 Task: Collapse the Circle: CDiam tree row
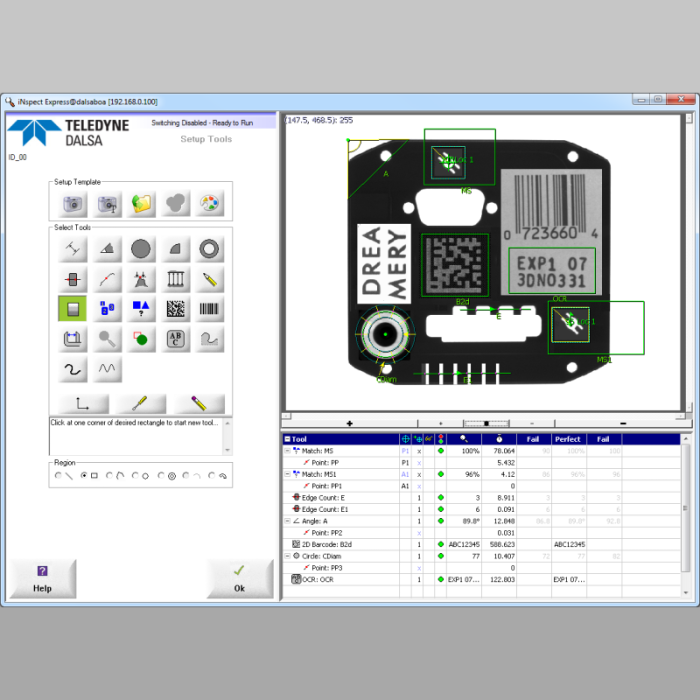(x=288, y=556)
